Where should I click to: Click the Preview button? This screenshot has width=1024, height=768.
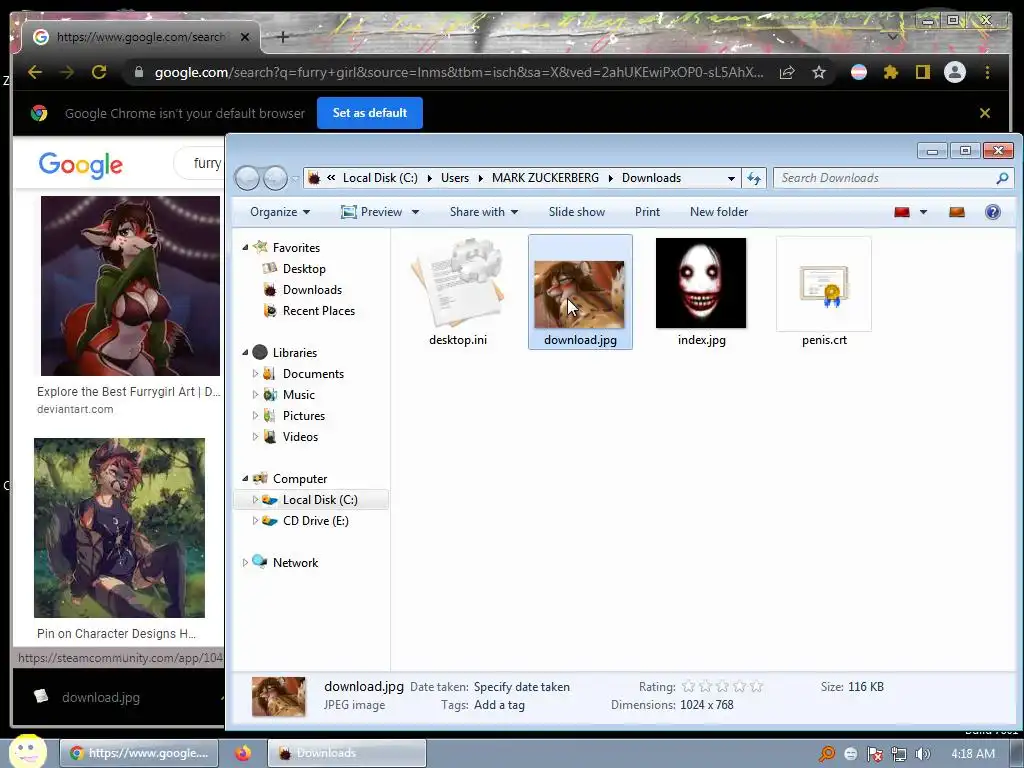pos(372,212)
